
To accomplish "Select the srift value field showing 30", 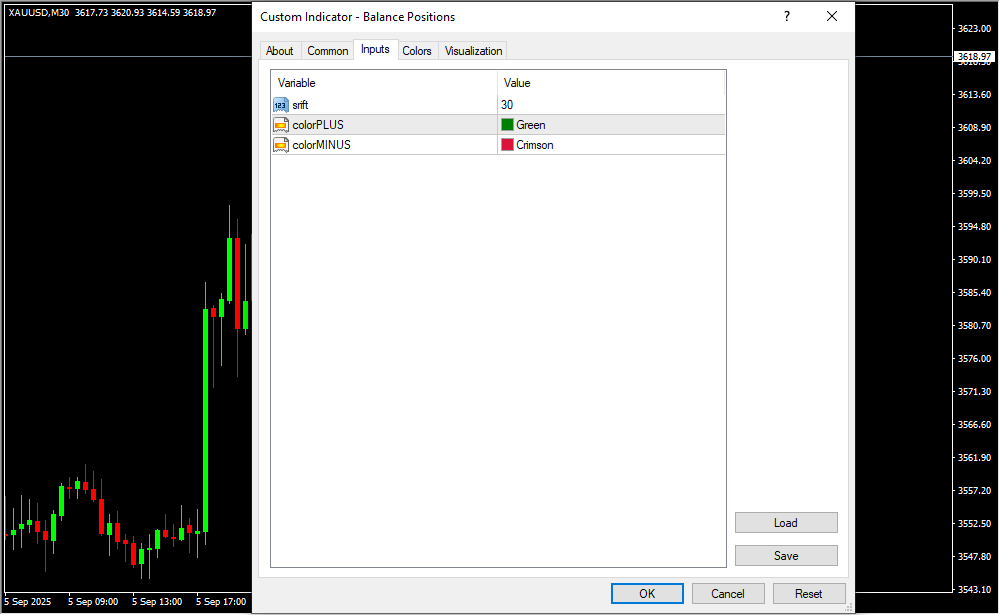I will [610, 105].
